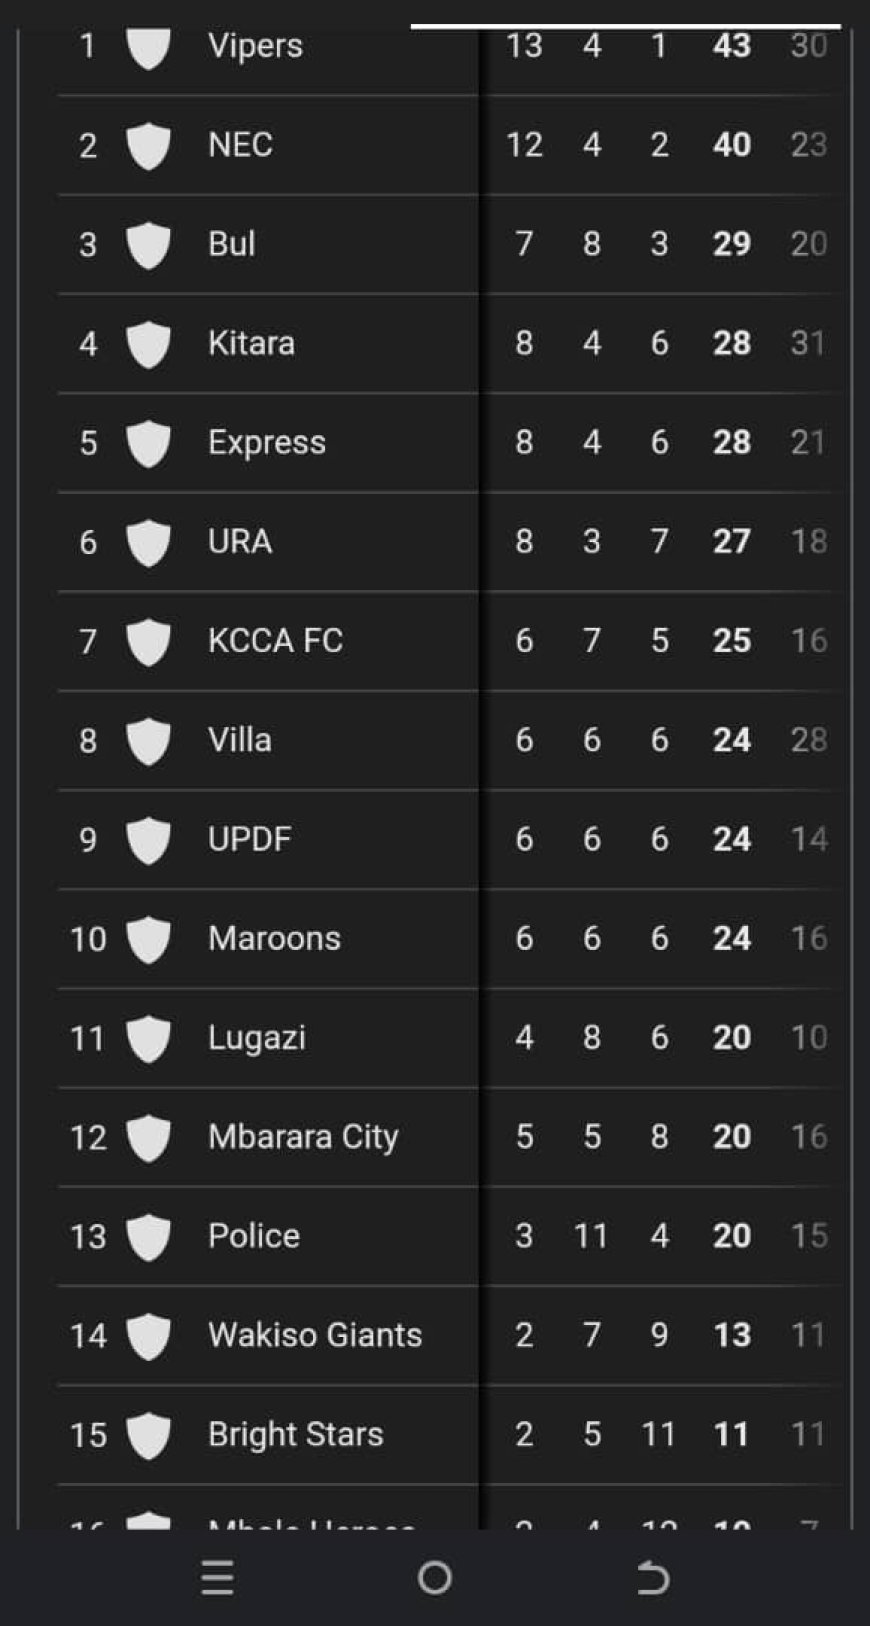Tap the KCCA FC shield icon

pyautogui.click(x=148, y=641)
